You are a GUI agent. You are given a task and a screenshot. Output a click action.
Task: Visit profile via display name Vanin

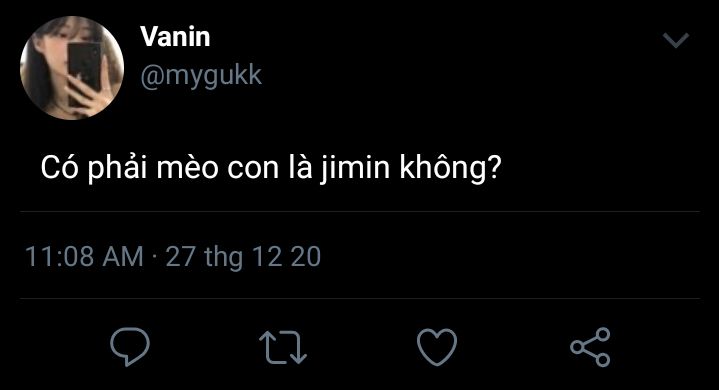pyautogui.click(x=175, y=36)
